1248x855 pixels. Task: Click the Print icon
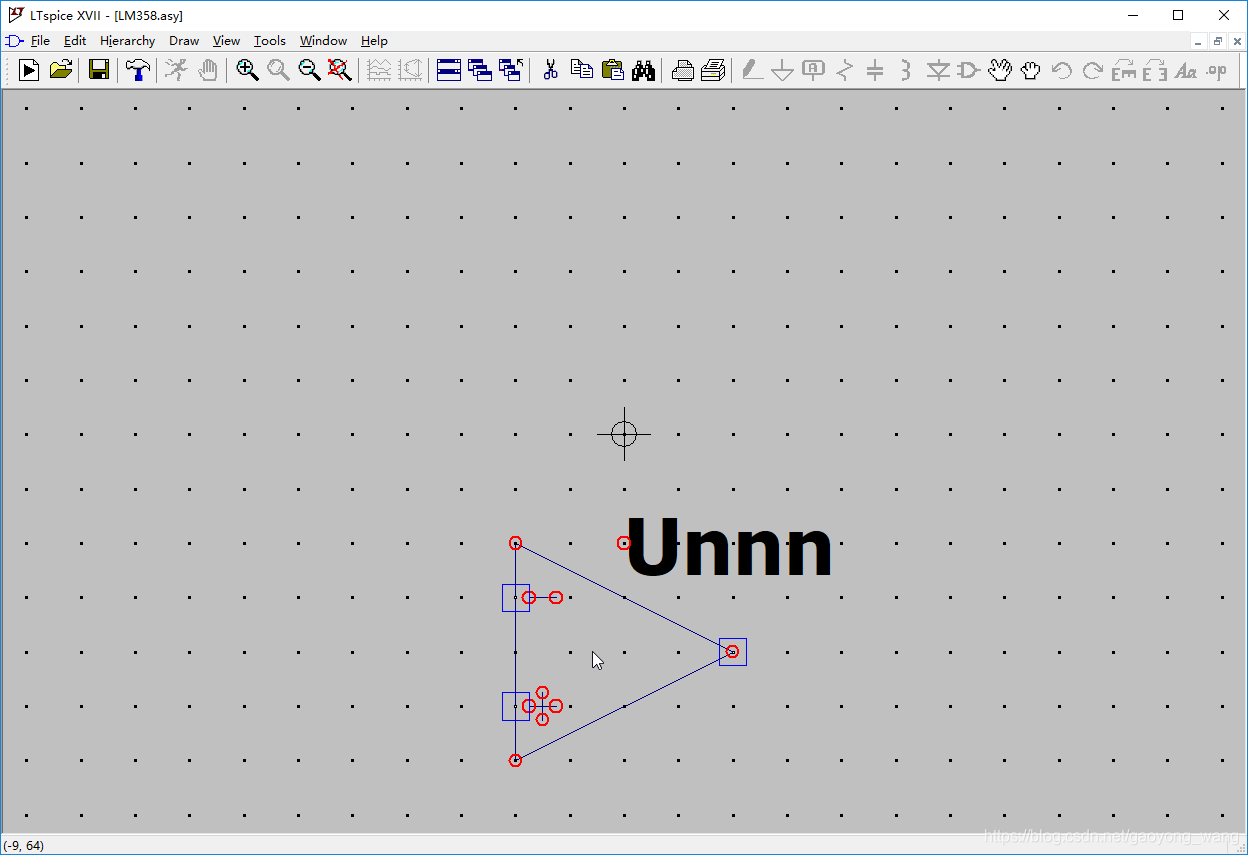coord(713,70)
